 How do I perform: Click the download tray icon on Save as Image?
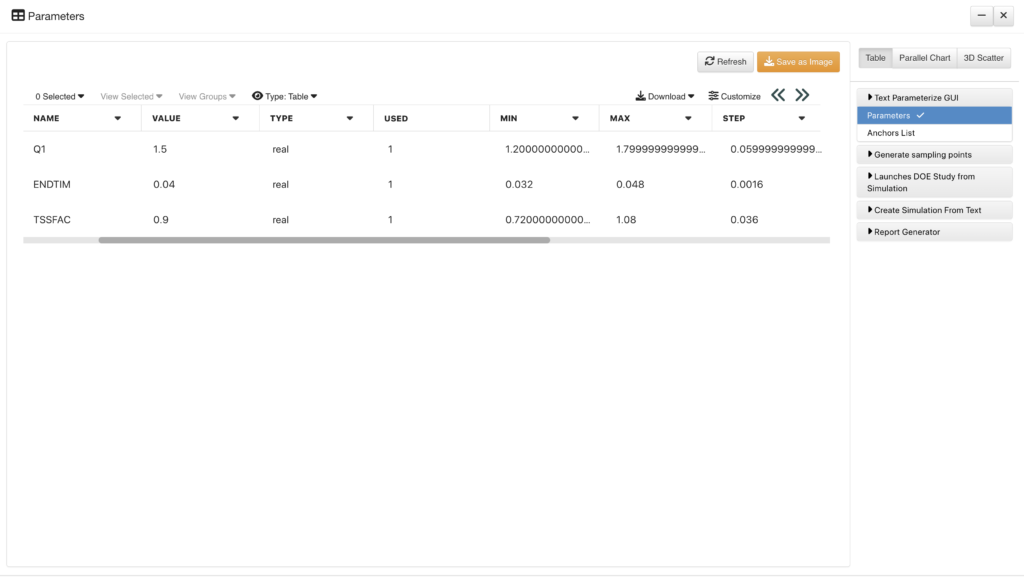(x=769, y=61)
